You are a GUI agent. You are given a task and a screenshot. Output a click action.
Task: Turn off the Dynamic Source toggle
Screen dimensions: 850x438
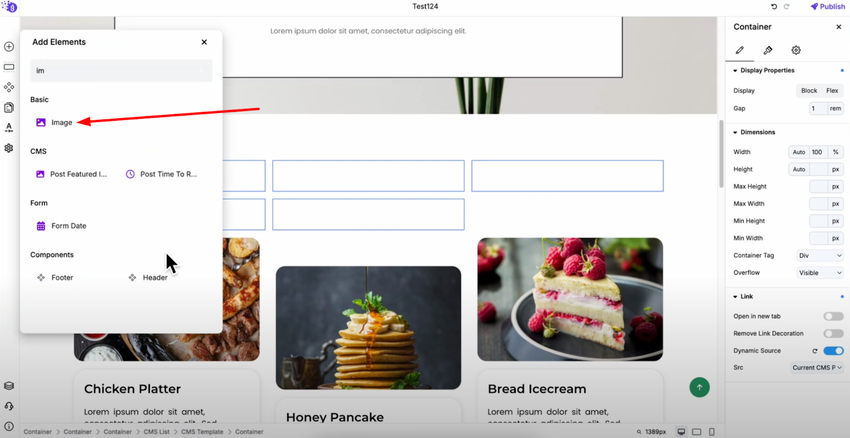tap(833, 351)
